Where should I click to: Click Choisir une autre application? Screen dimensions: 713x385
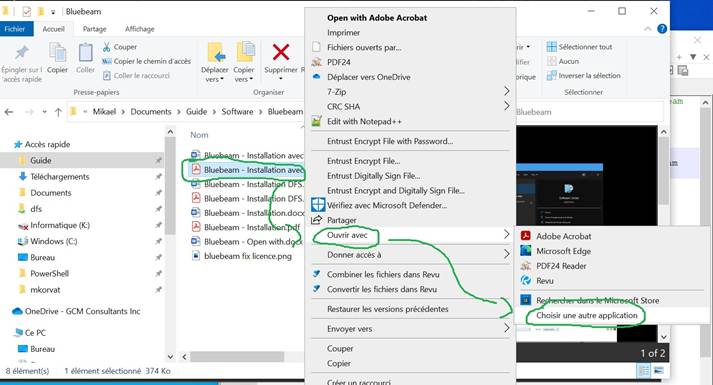tap(587, 315)
